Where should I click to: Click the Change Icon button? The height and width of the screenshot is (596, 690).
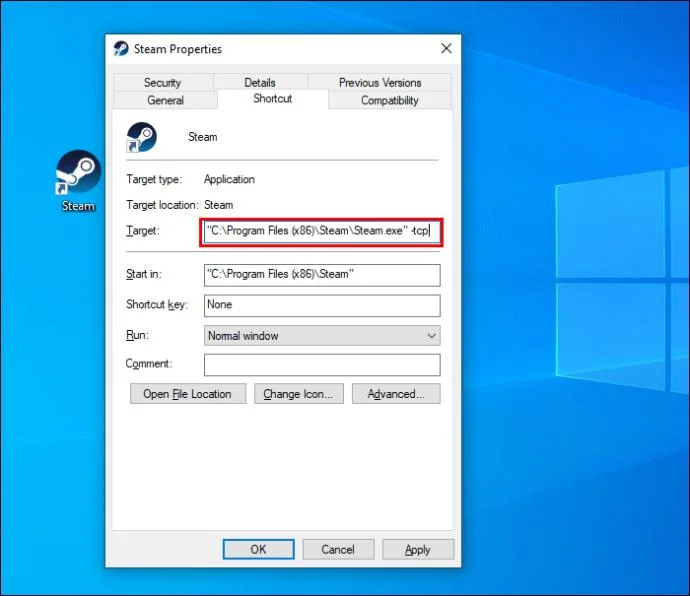coord(298,394)
